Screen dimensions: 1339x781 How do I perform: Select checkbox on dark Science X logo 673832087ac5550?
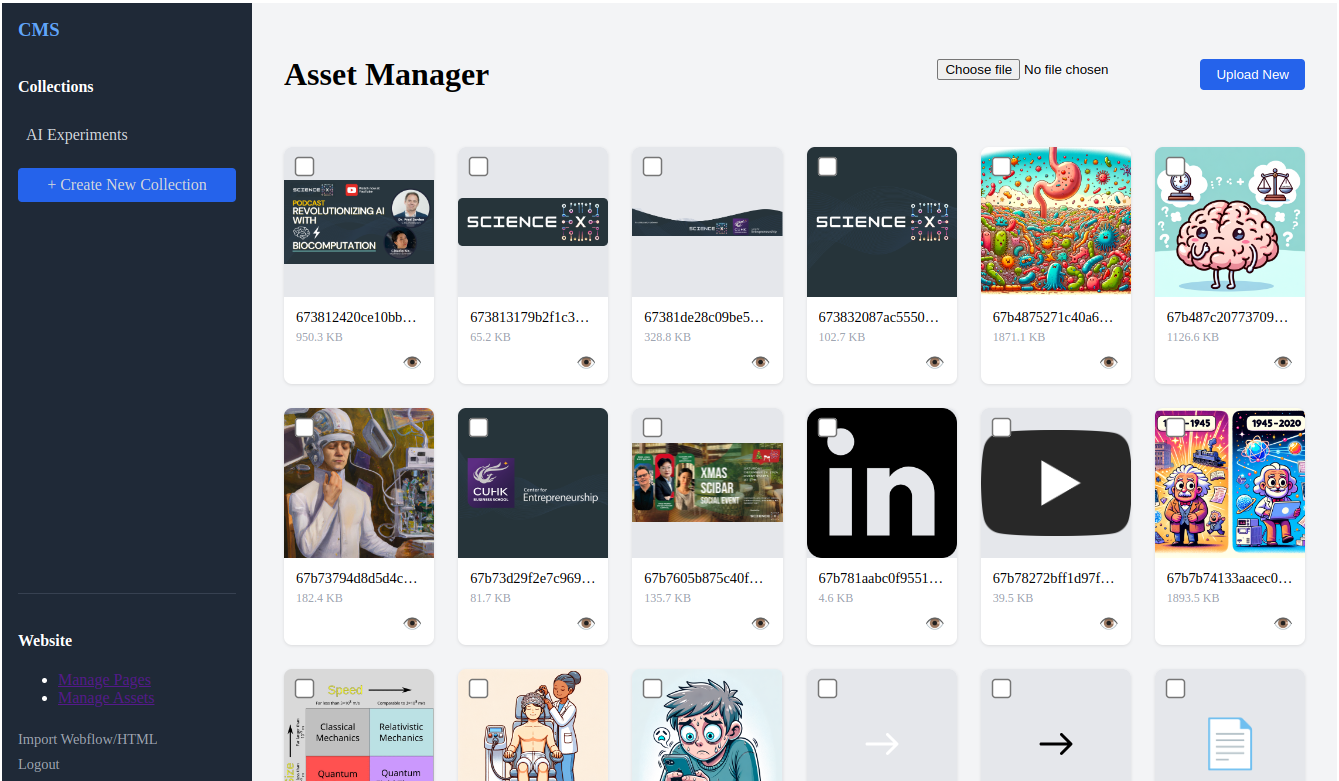[x=827, y=166]
